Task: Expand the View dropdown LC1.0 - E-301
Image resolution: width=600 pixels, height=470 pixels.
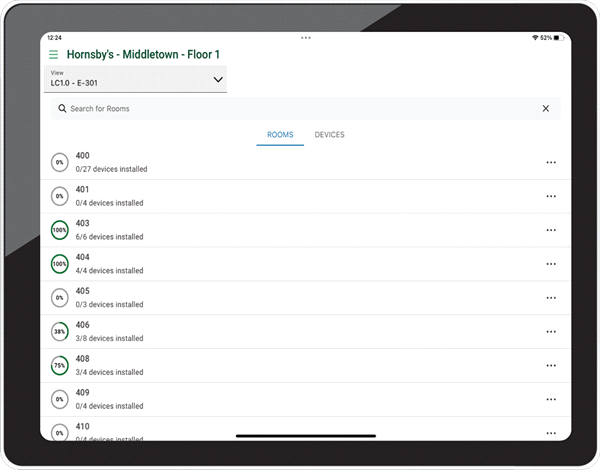Action: (135, 79)
